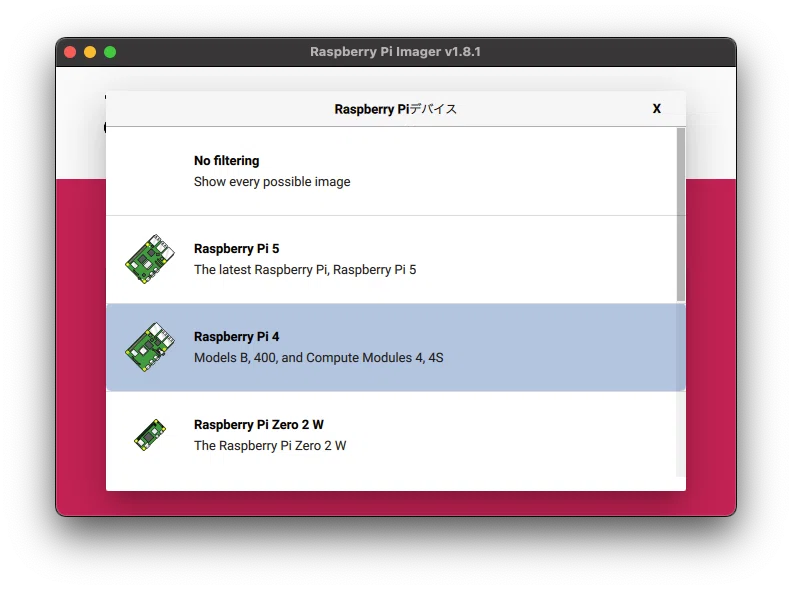Click 'The latest Raspberry Pi, Raspberry Pi 5' text
The height and width of the screenshot is (590, 792).
click(x=305, y=270)
